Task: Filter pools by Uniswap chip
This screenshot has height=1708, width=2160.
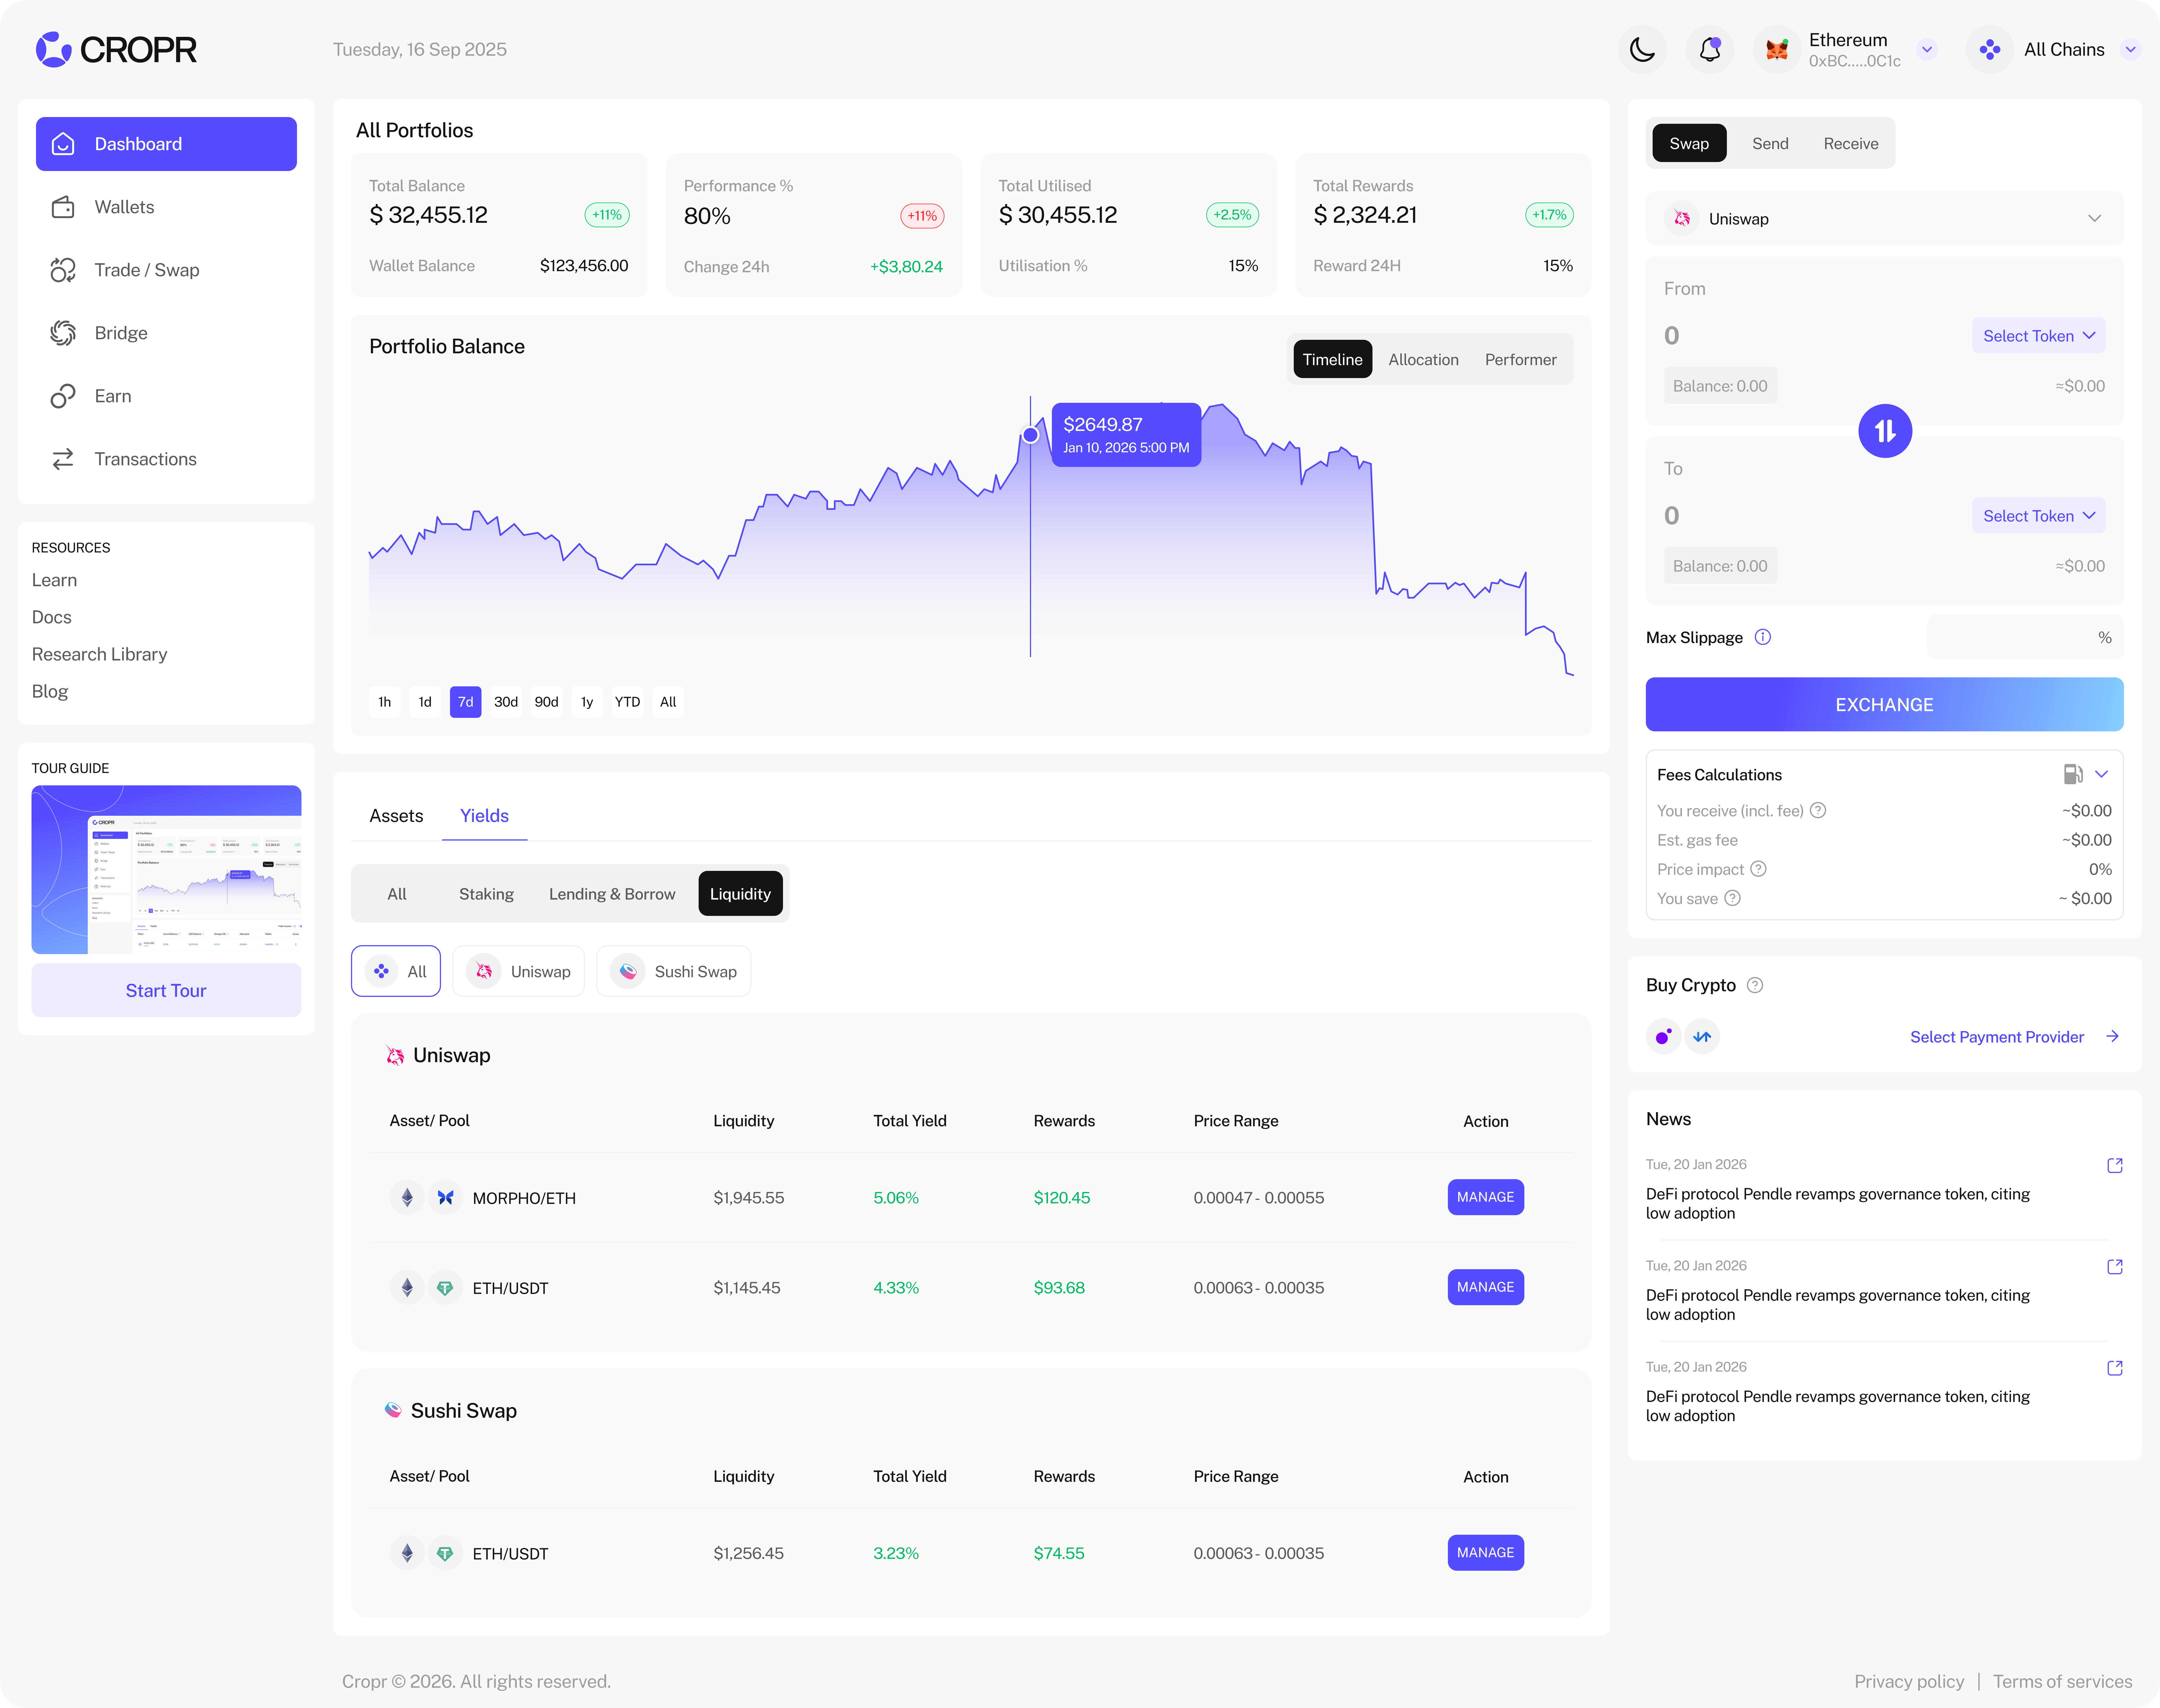Action: pyautogui.click(x=518, y=971)
